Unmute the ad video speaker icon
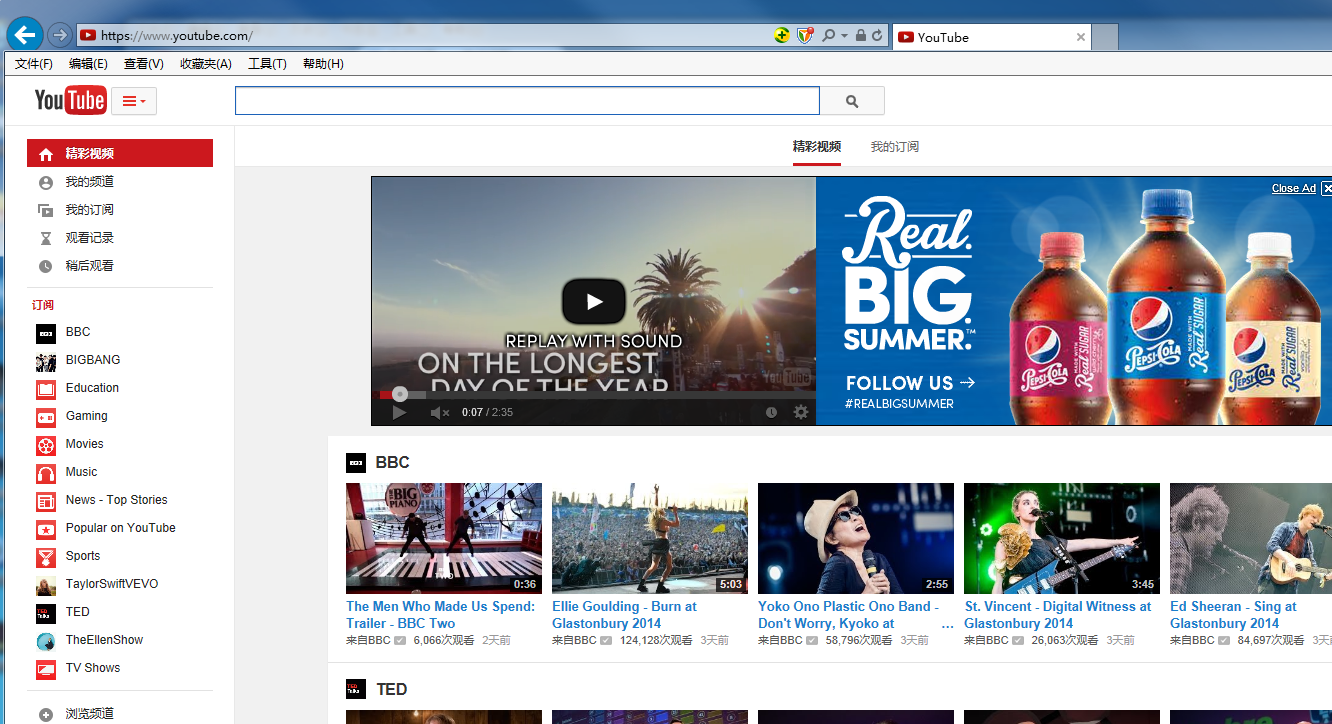1332x724 pixels. tap(440, 412)
